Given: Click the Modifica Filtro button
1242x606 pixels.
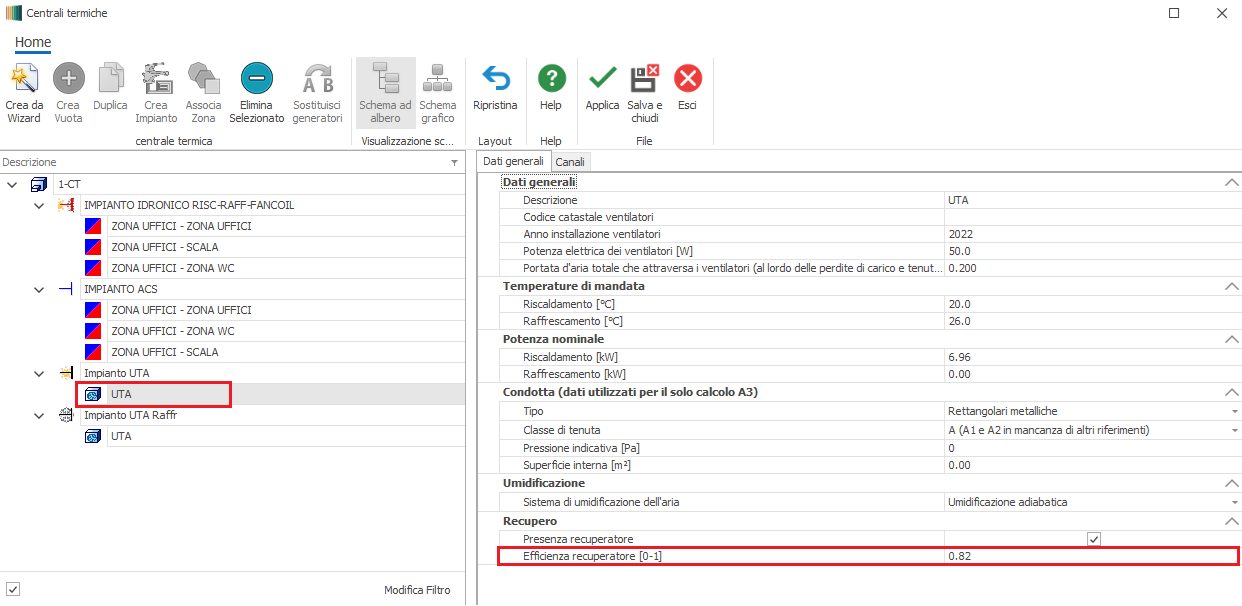Looking at the screenshot, I should point(417,590).
